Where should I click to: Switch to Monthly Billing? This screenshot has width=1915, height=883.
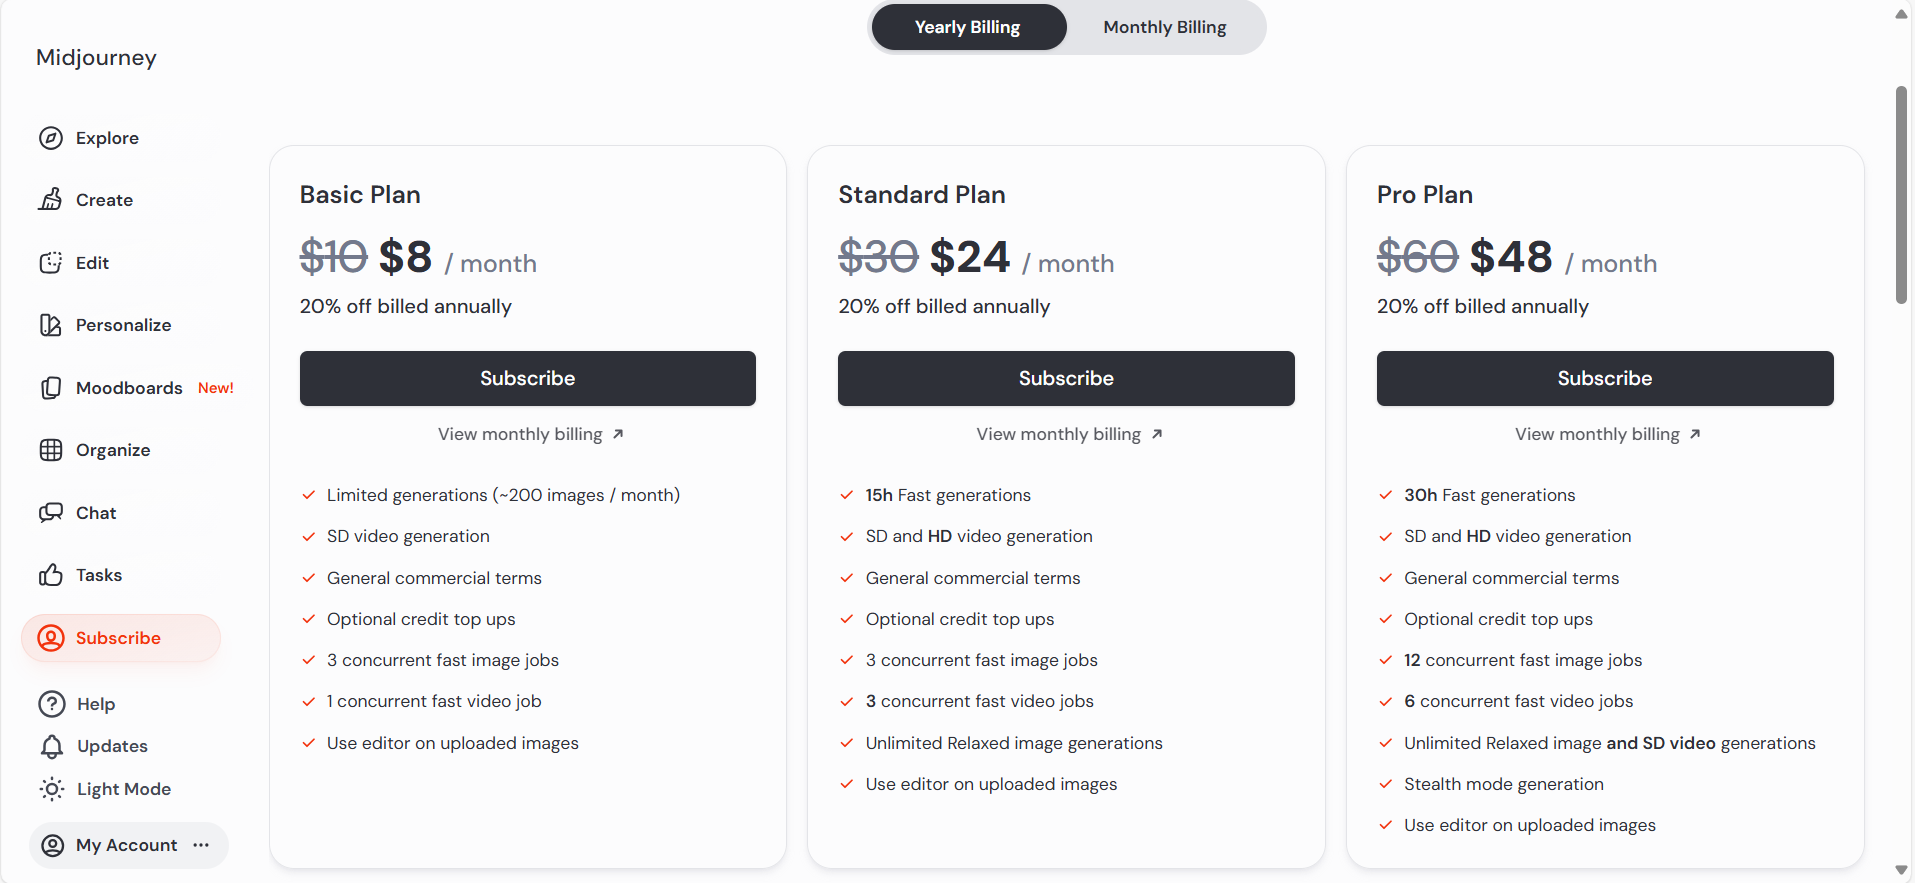pos(1164,27)
